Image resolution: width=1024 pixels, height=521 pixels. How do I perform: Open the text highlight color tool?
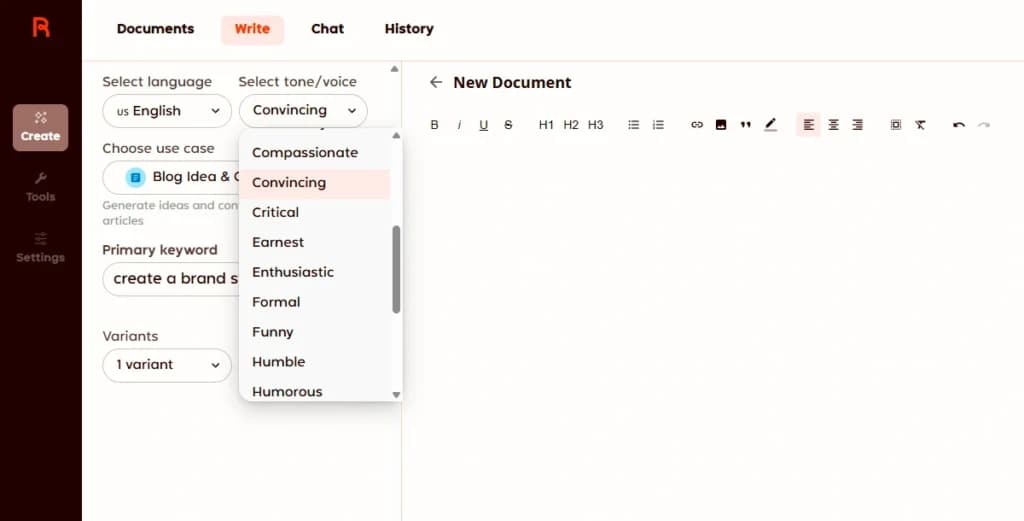[771, 125]
